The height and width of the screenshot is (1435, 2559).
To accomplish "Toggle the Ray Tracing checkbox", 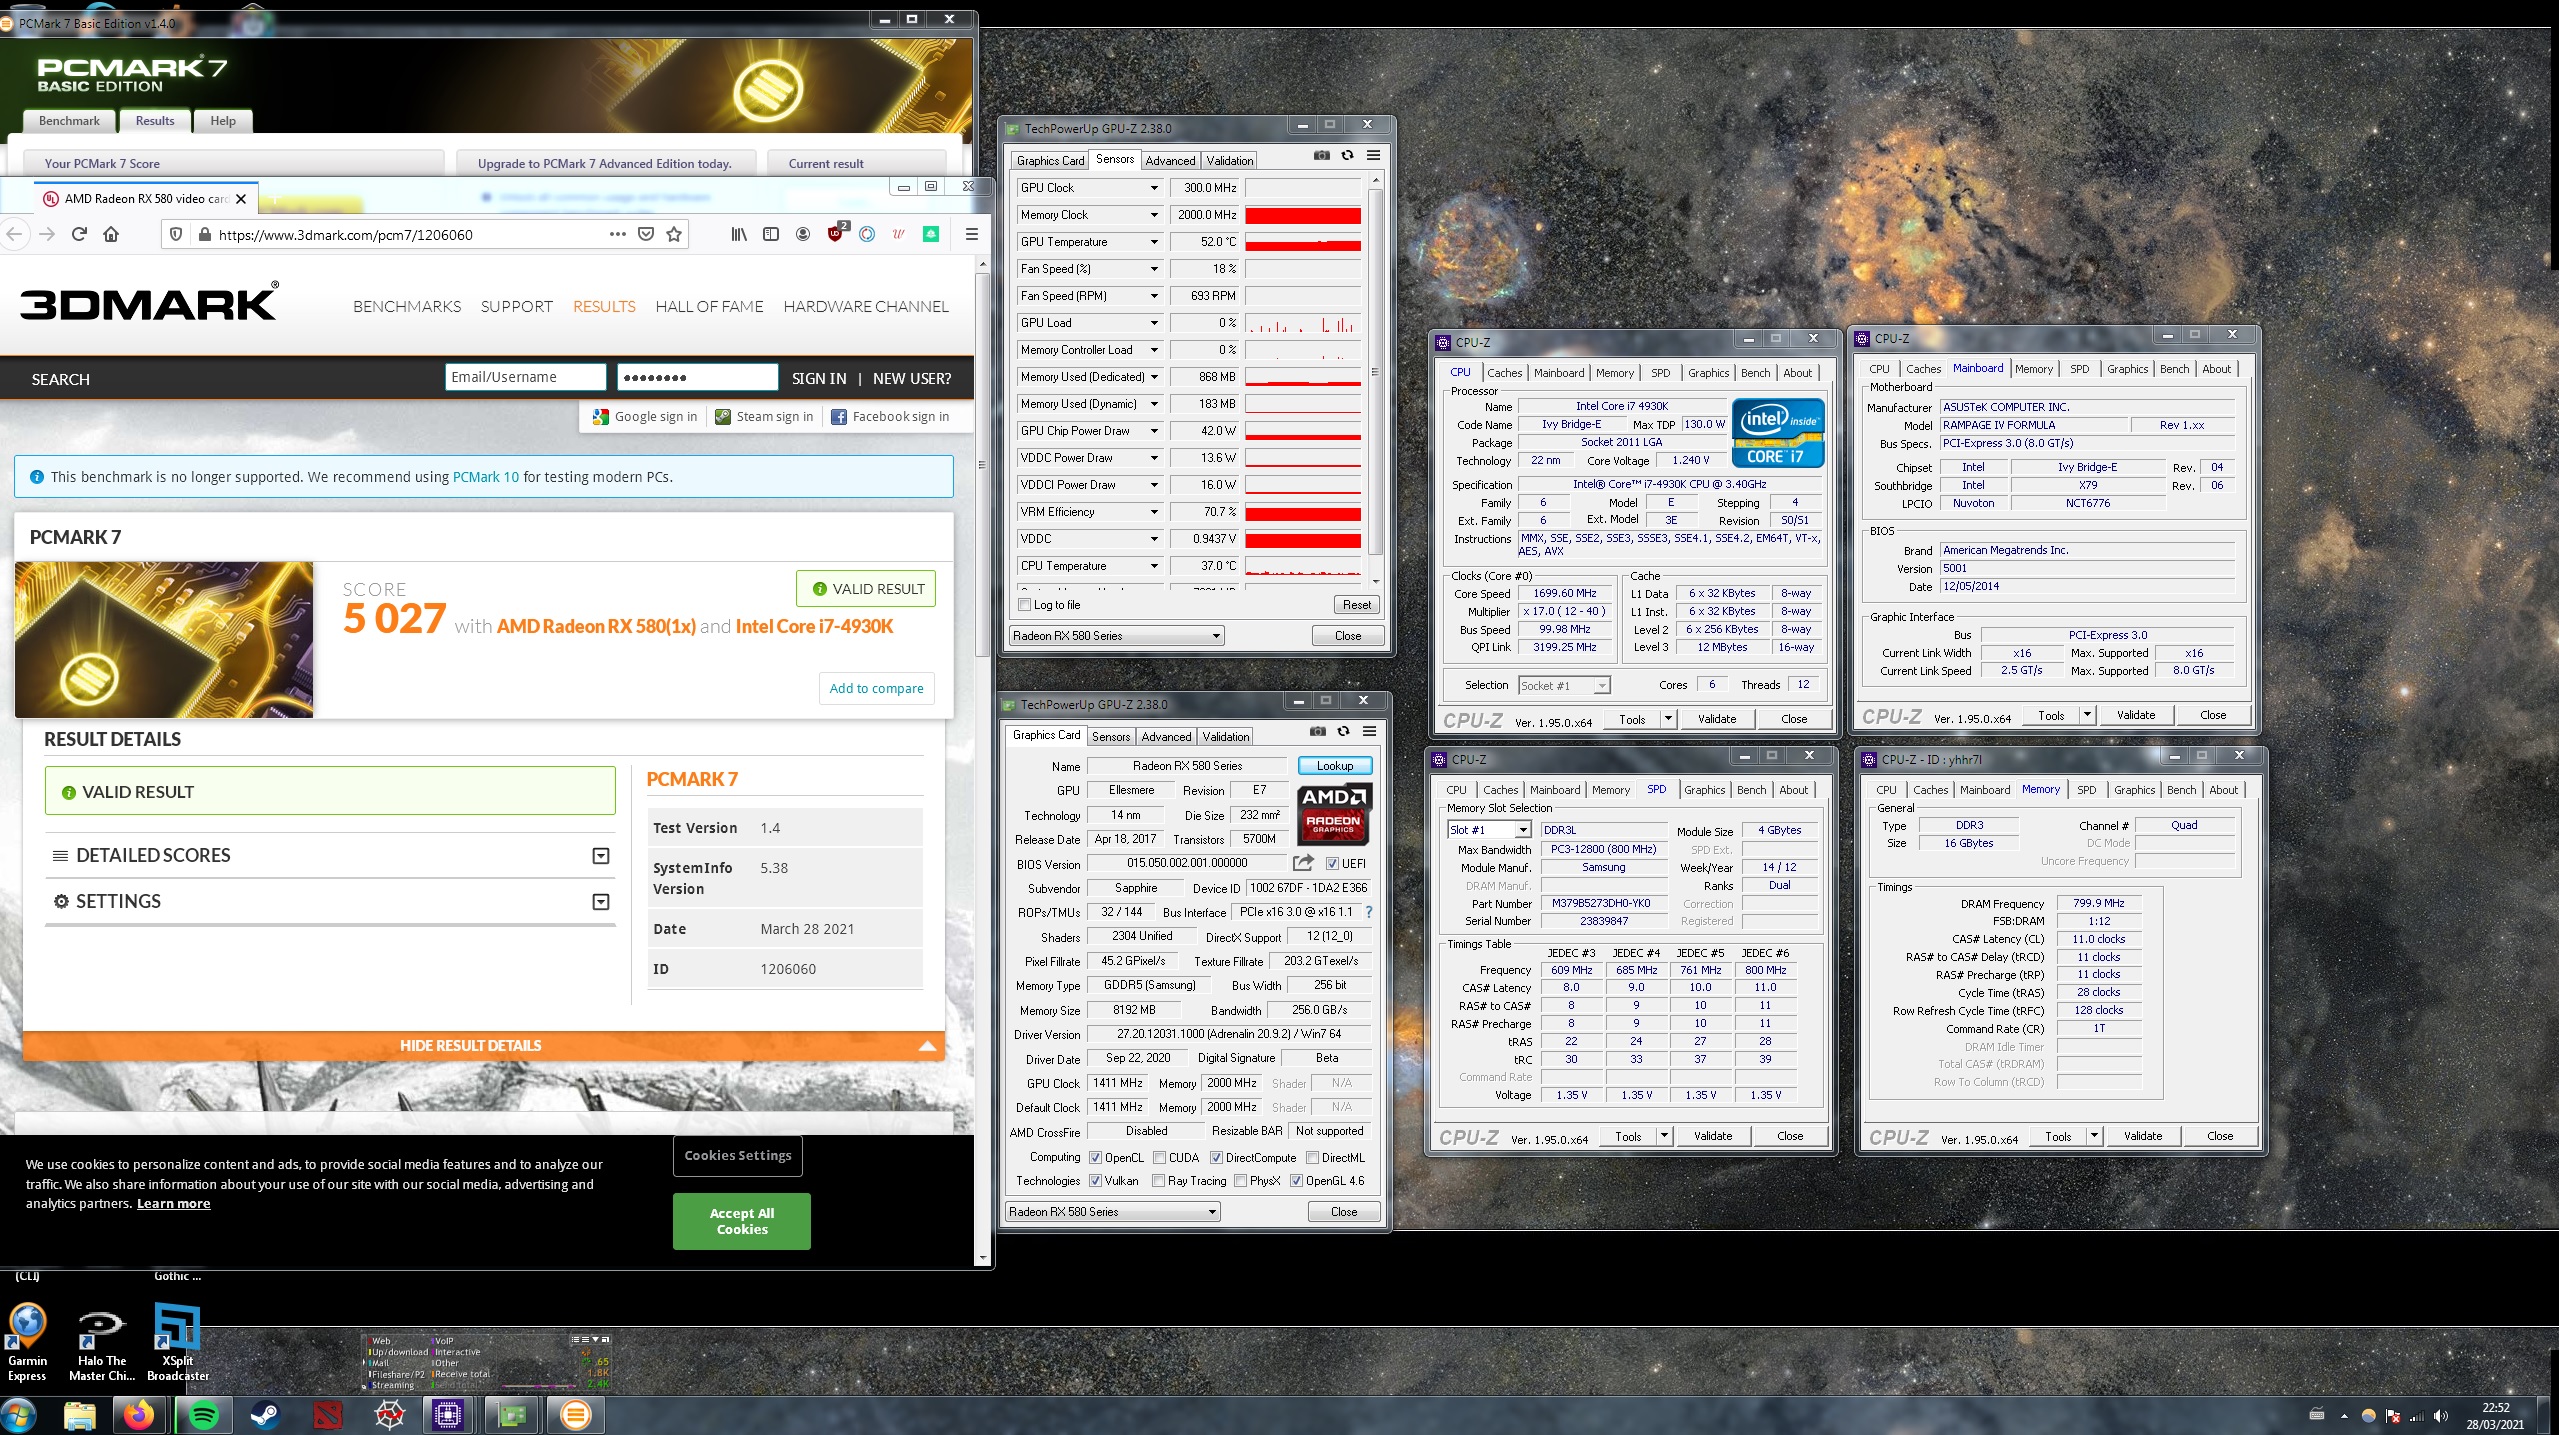I will point(1158,1181).
